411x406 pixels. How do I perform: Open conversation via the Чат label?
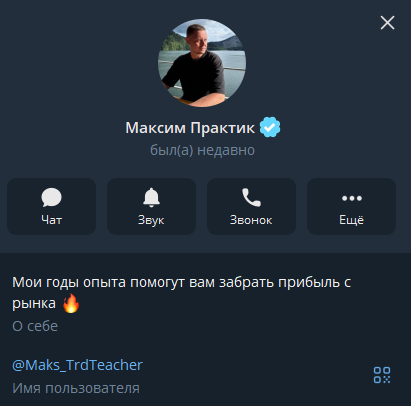51,220
